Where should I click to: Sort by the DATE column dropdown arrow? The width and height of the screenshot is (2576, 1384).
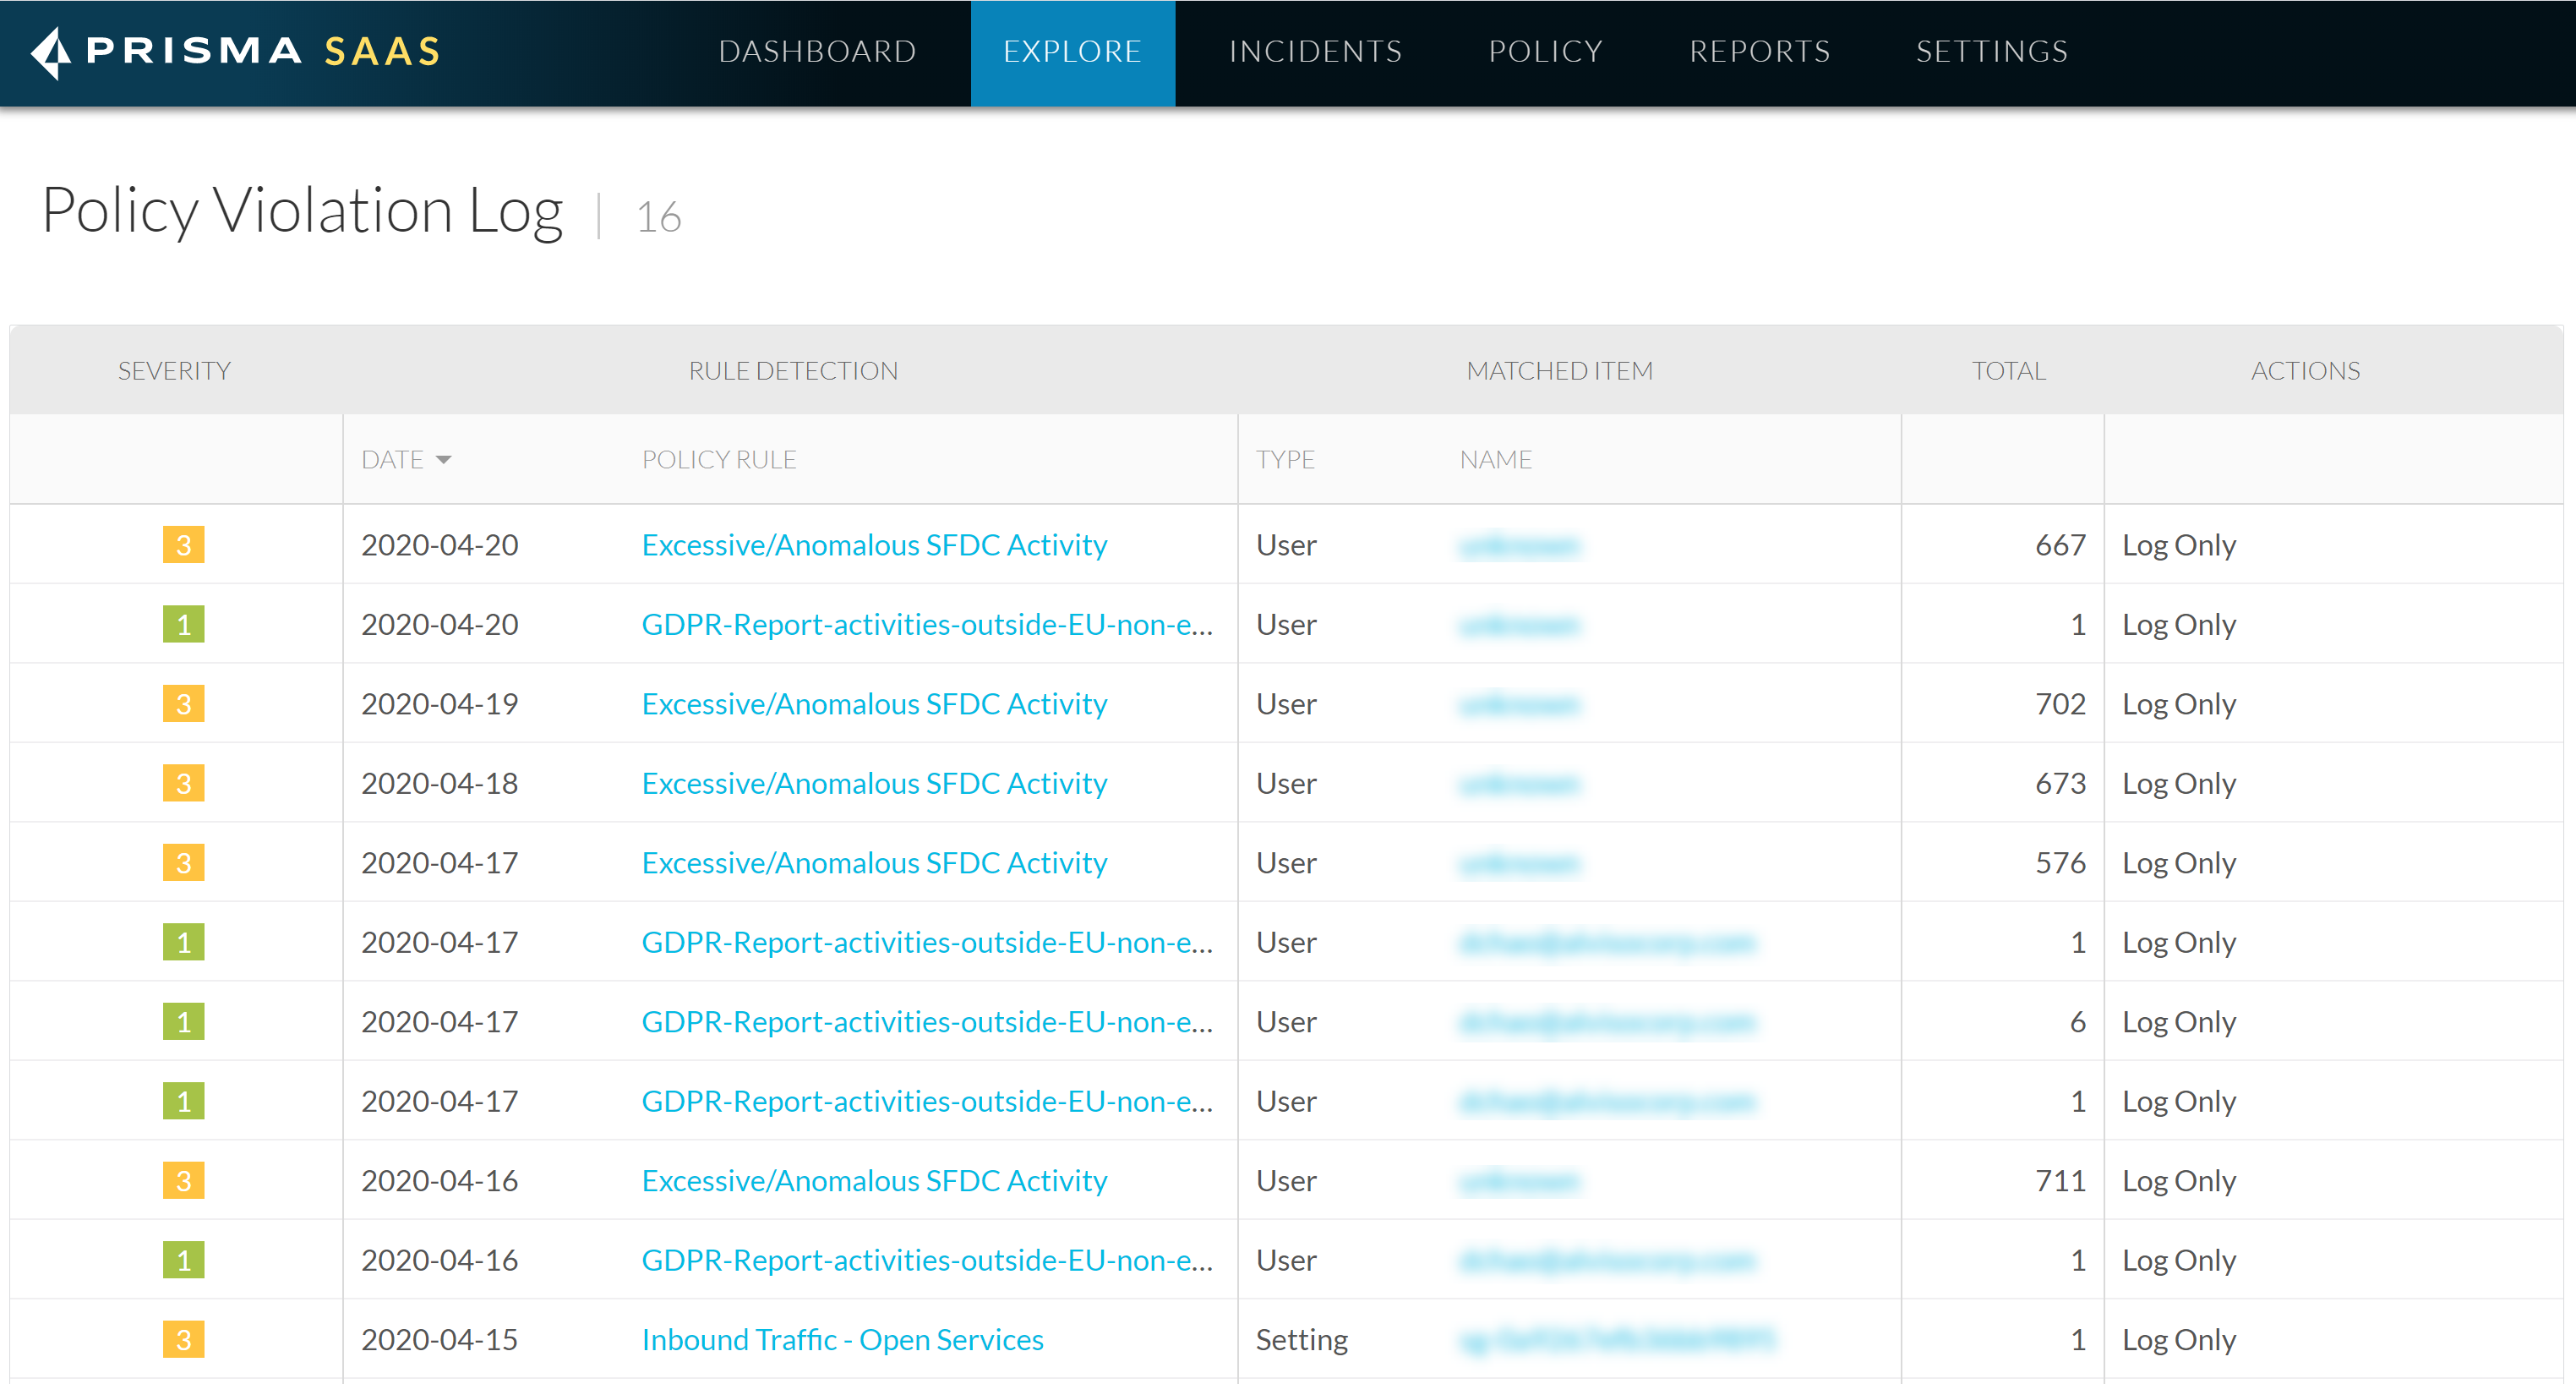(x=444, y=460)
